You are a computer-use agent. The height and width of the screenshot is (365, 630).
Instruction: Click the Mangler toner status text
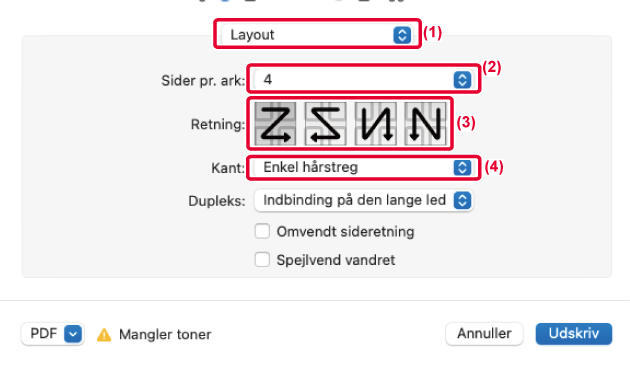coord(165,334)
